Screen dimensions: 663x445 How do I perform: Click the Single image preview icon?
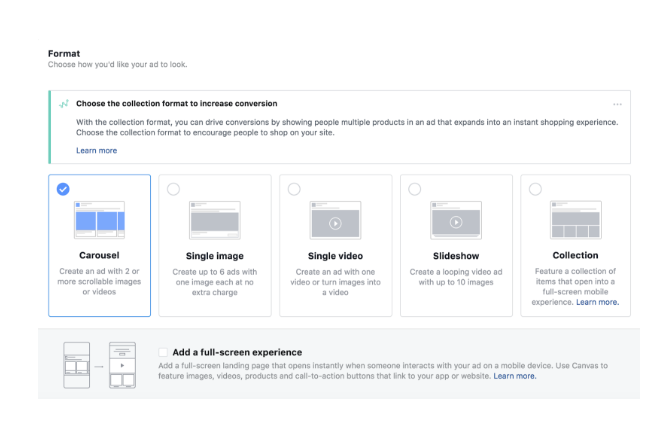(x=215, y=220)
